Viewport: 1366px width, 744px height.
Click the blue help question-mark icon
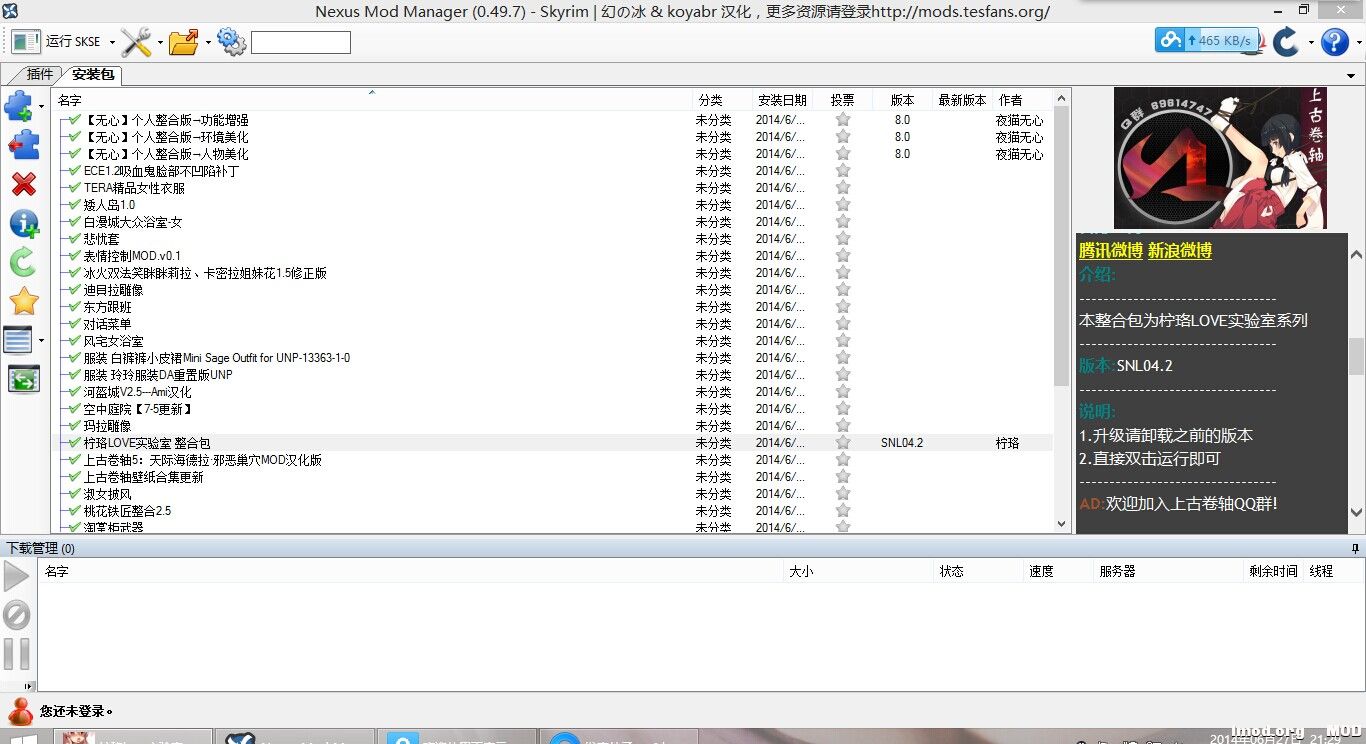pos(1334,42)
